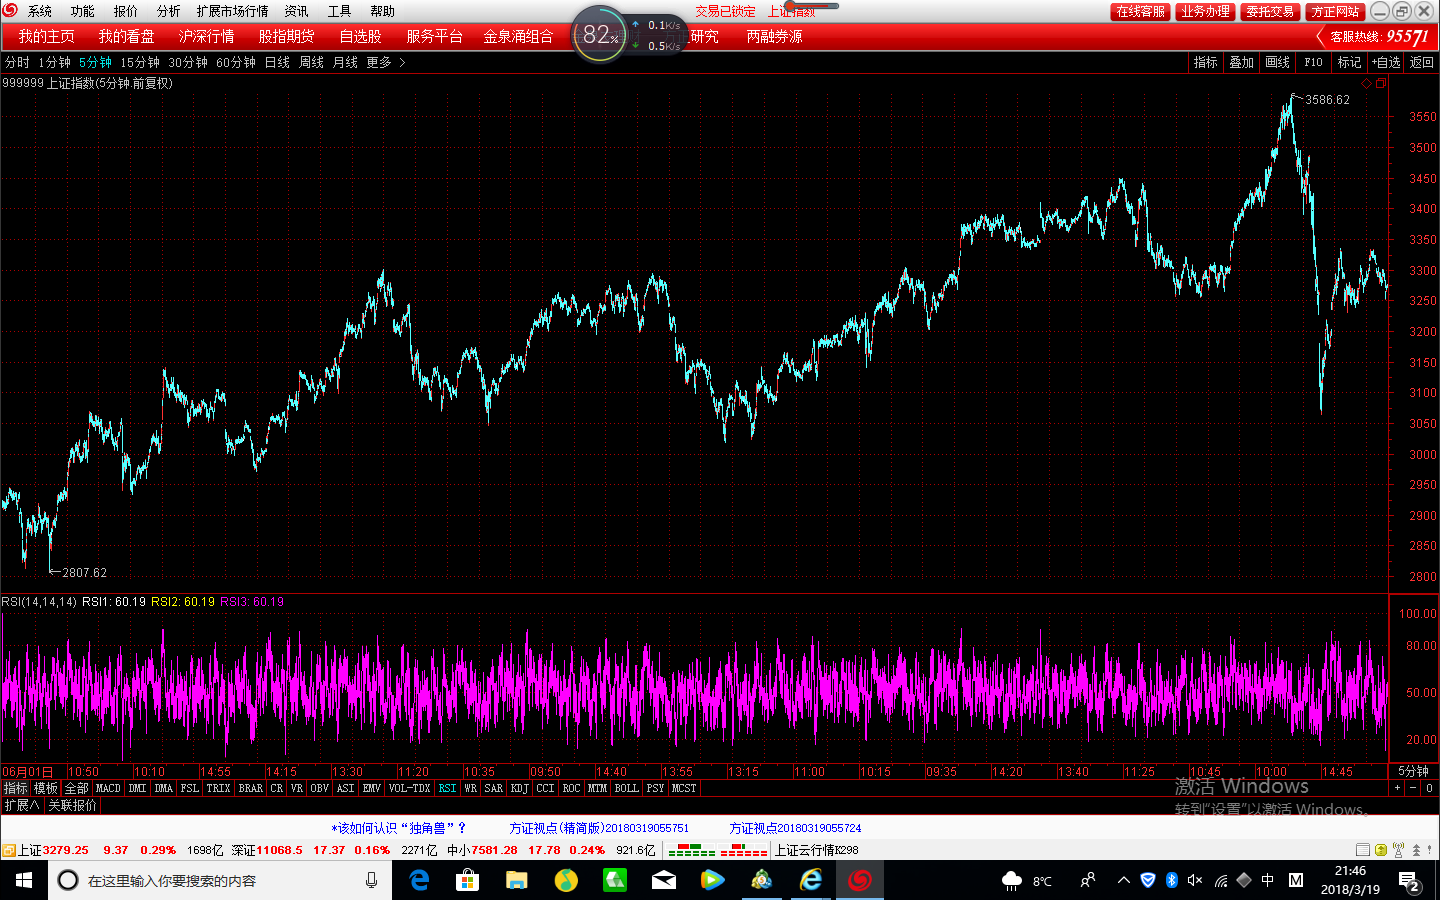The height and width of the screenshot is (900, 1440).
Task: Select VOL-TDX indicator
Action: point(409,788)
